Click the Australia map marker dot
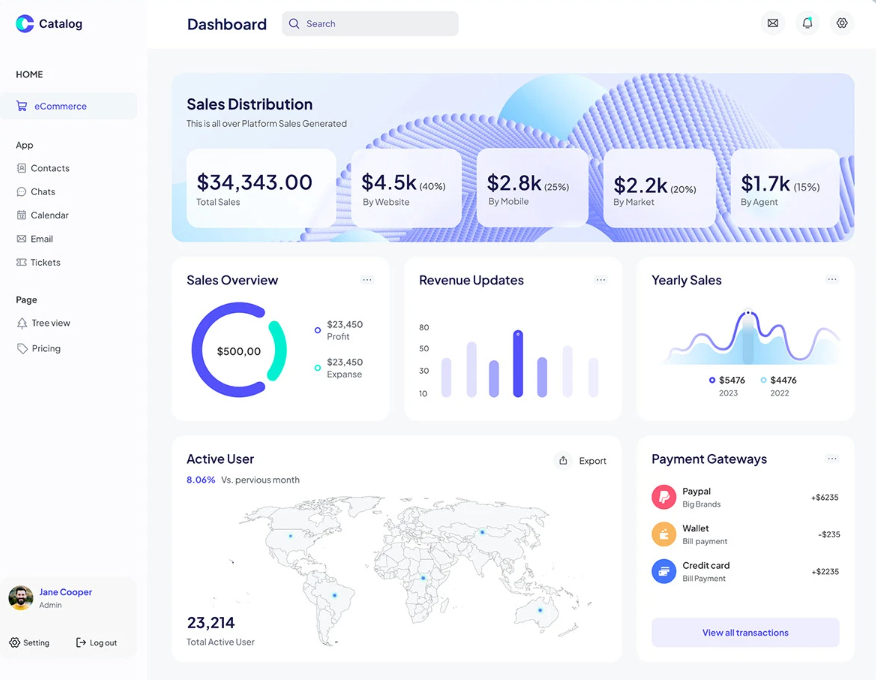Viewport: 876px width, 680px height. [x=540, y=610]
